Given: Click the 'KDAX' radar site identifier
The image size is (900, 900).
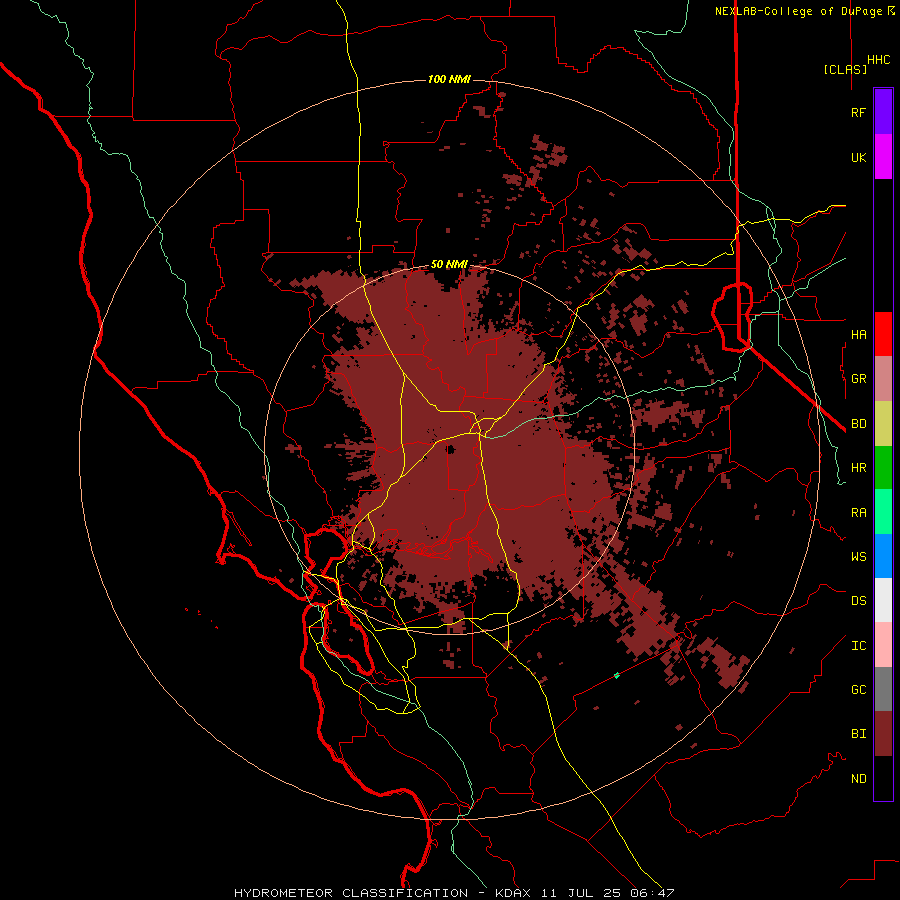Looking at the screenshot, I should pos(513,893).
